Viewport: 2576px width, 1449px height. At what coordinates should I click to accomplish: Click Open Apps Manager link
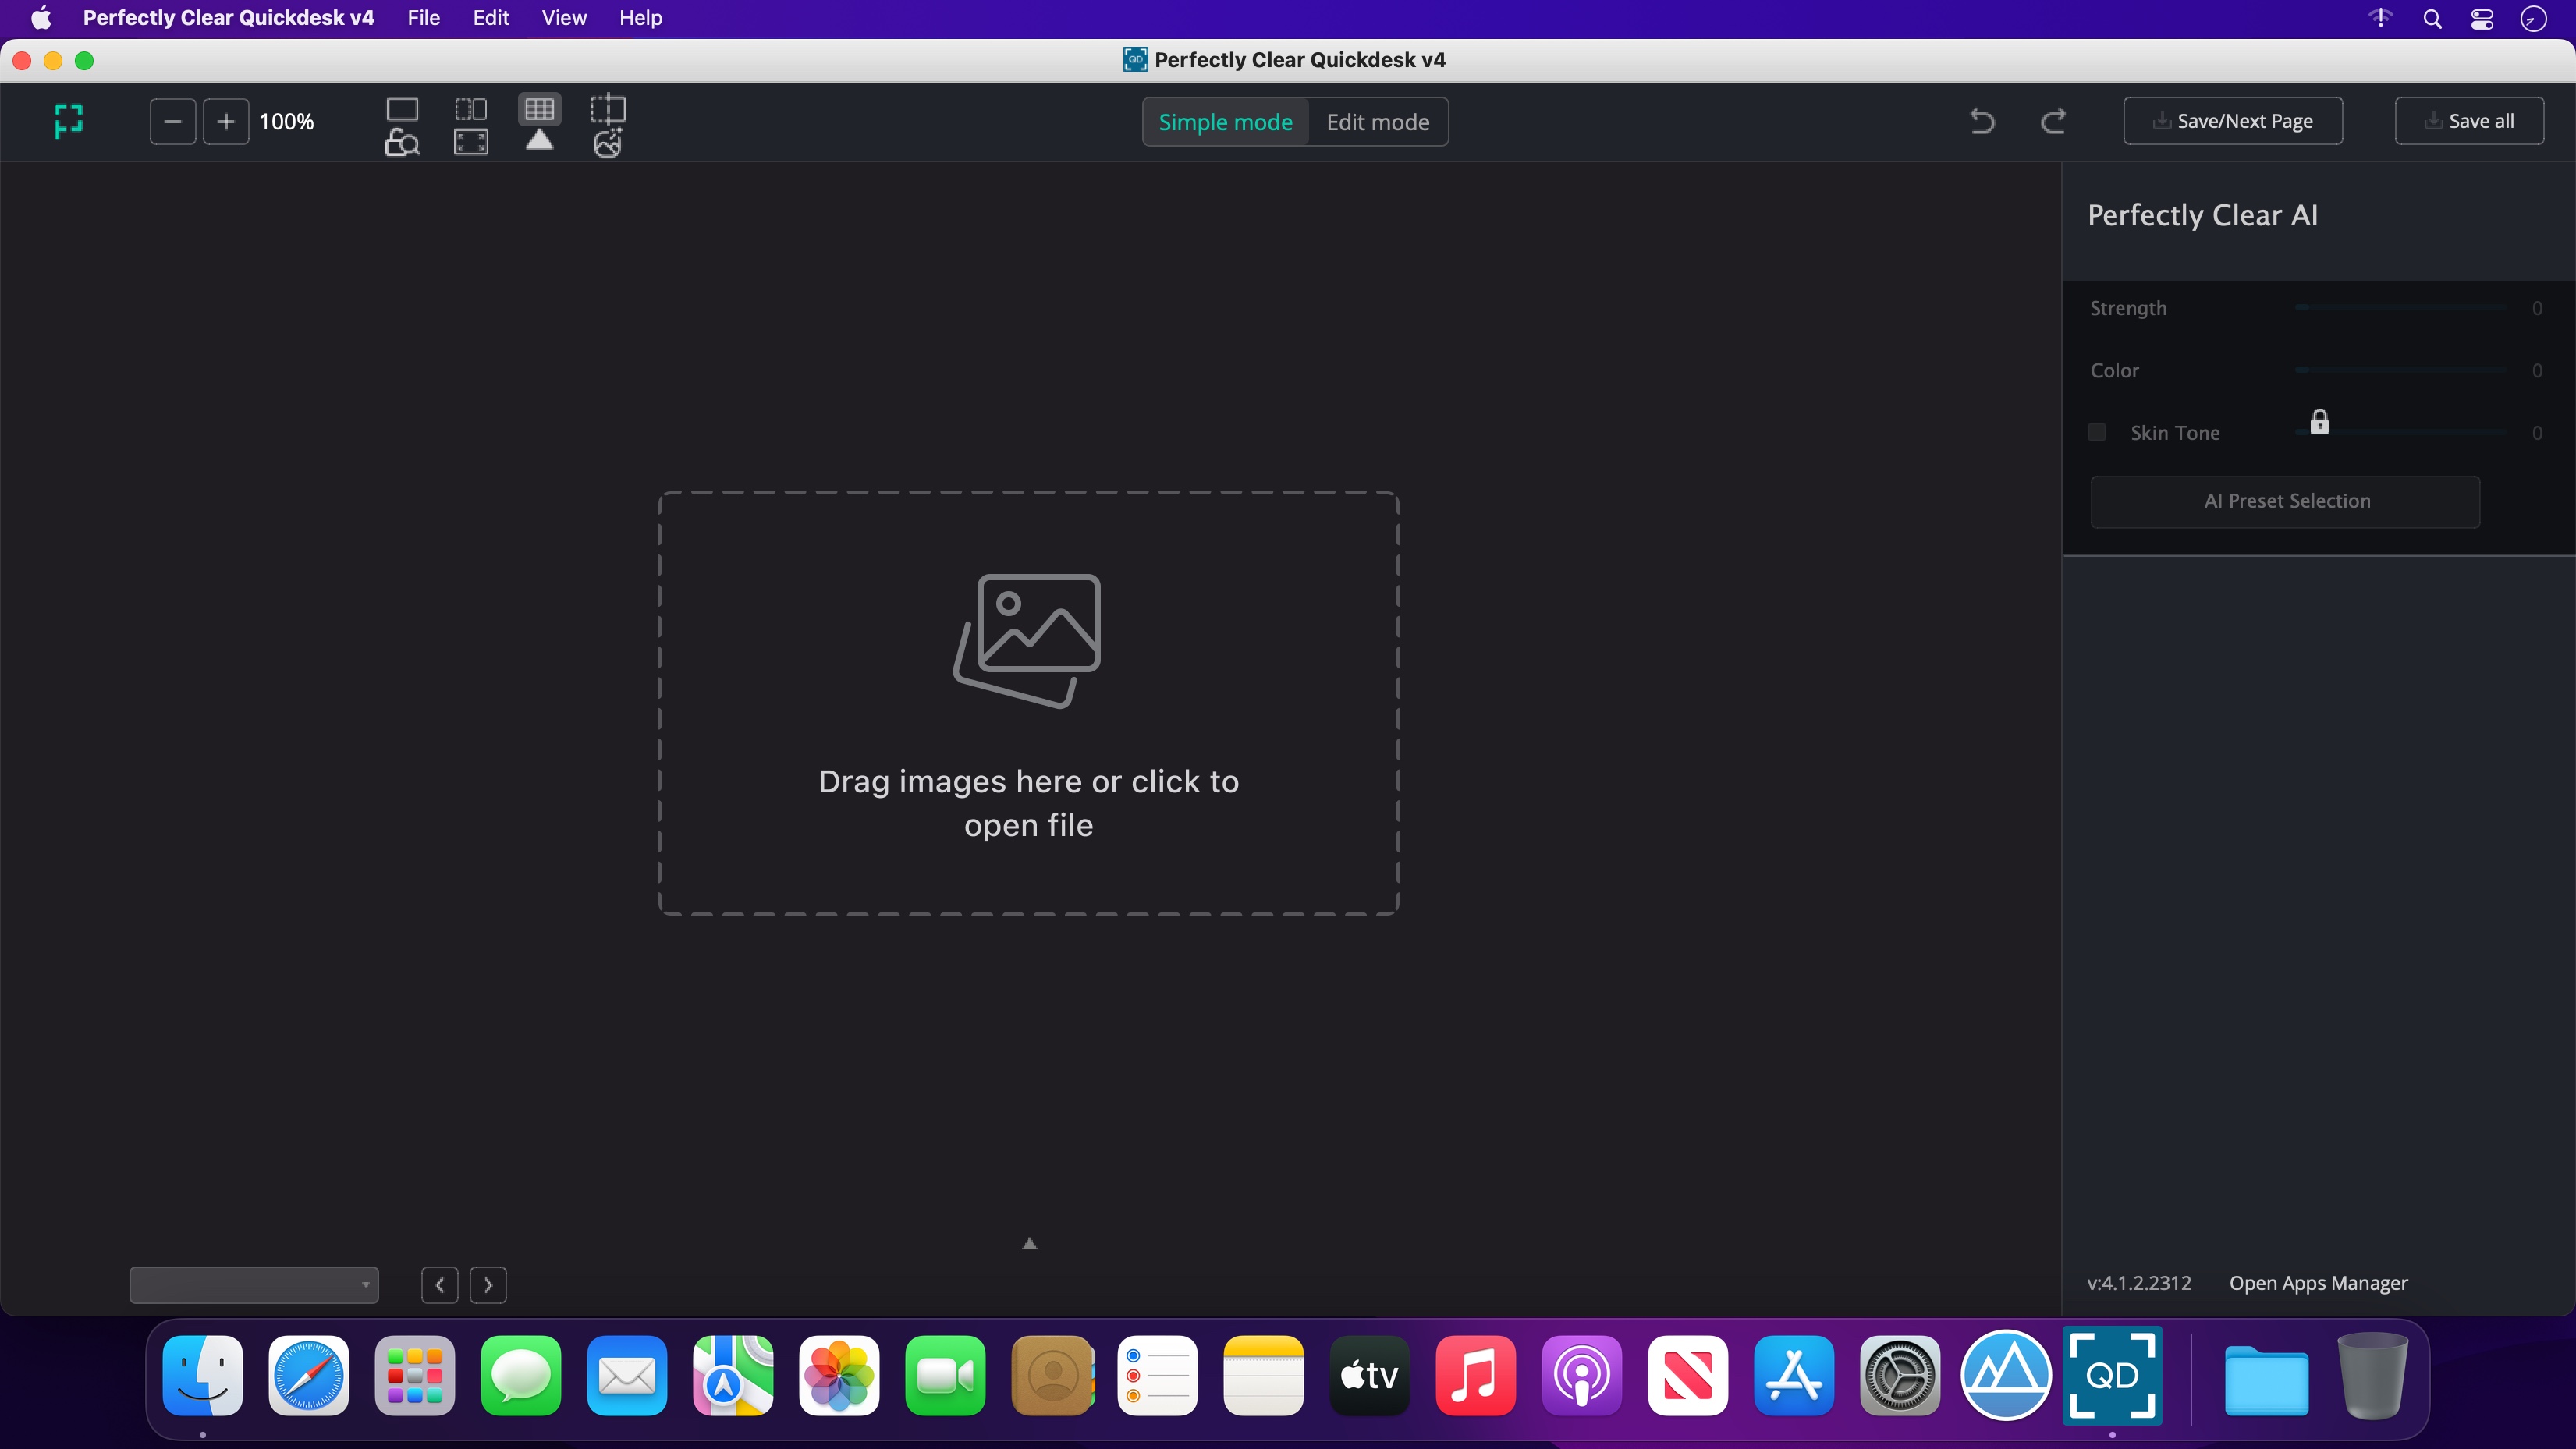[2318, 1283]
